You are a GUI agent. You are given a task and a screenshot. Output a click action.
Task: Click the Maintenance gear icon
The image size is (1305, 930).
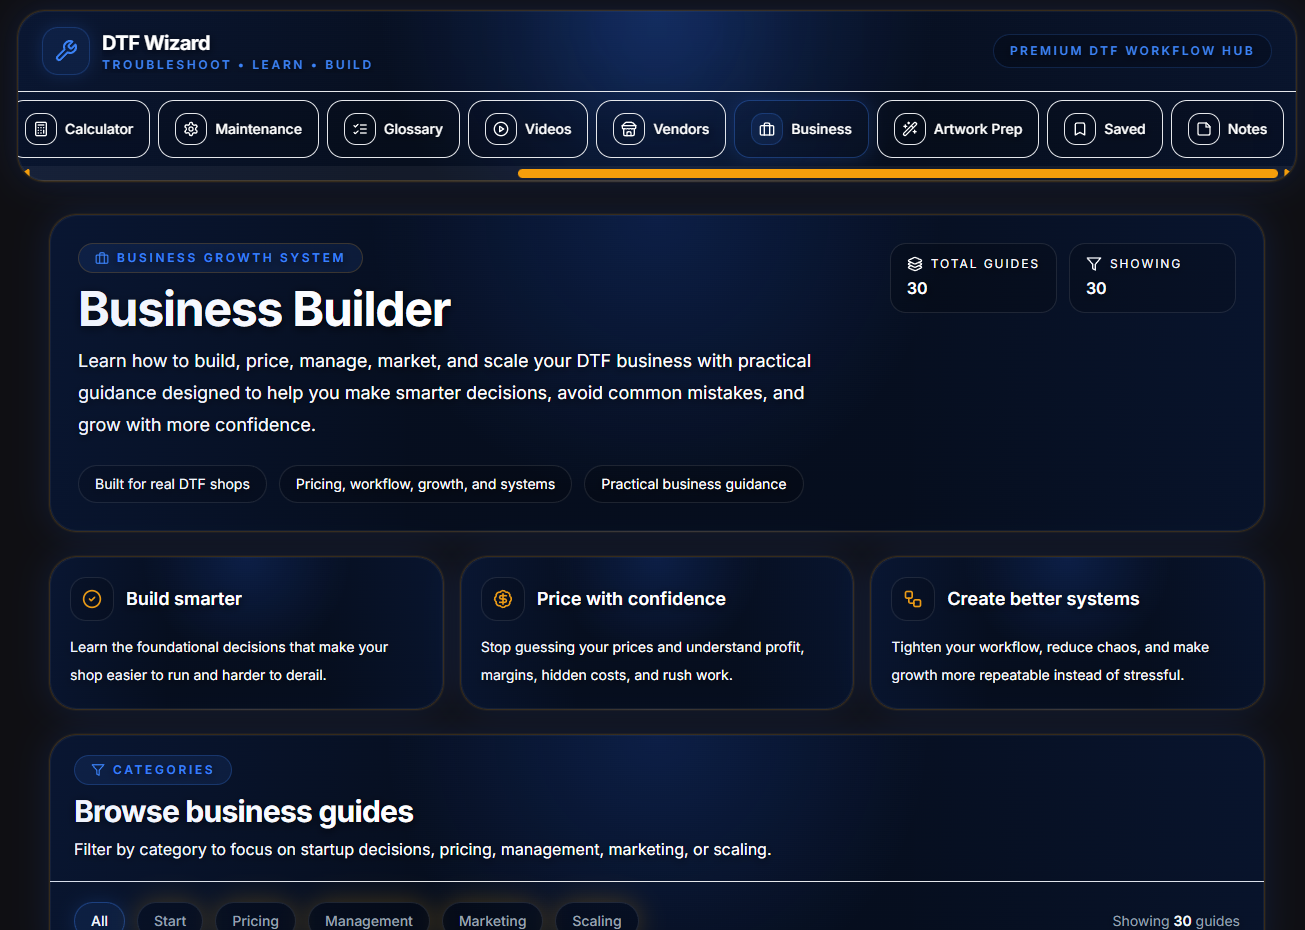pyautogui.click(x=191, y=129)
